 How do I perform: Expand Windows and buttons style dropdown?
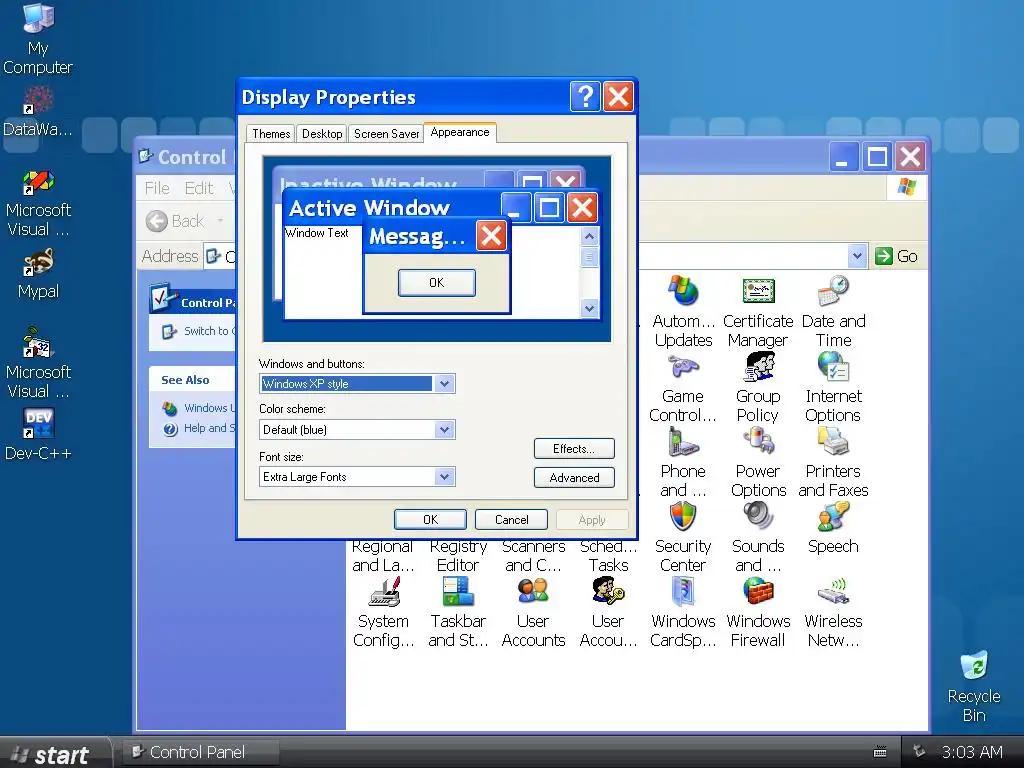pos(445,384)
